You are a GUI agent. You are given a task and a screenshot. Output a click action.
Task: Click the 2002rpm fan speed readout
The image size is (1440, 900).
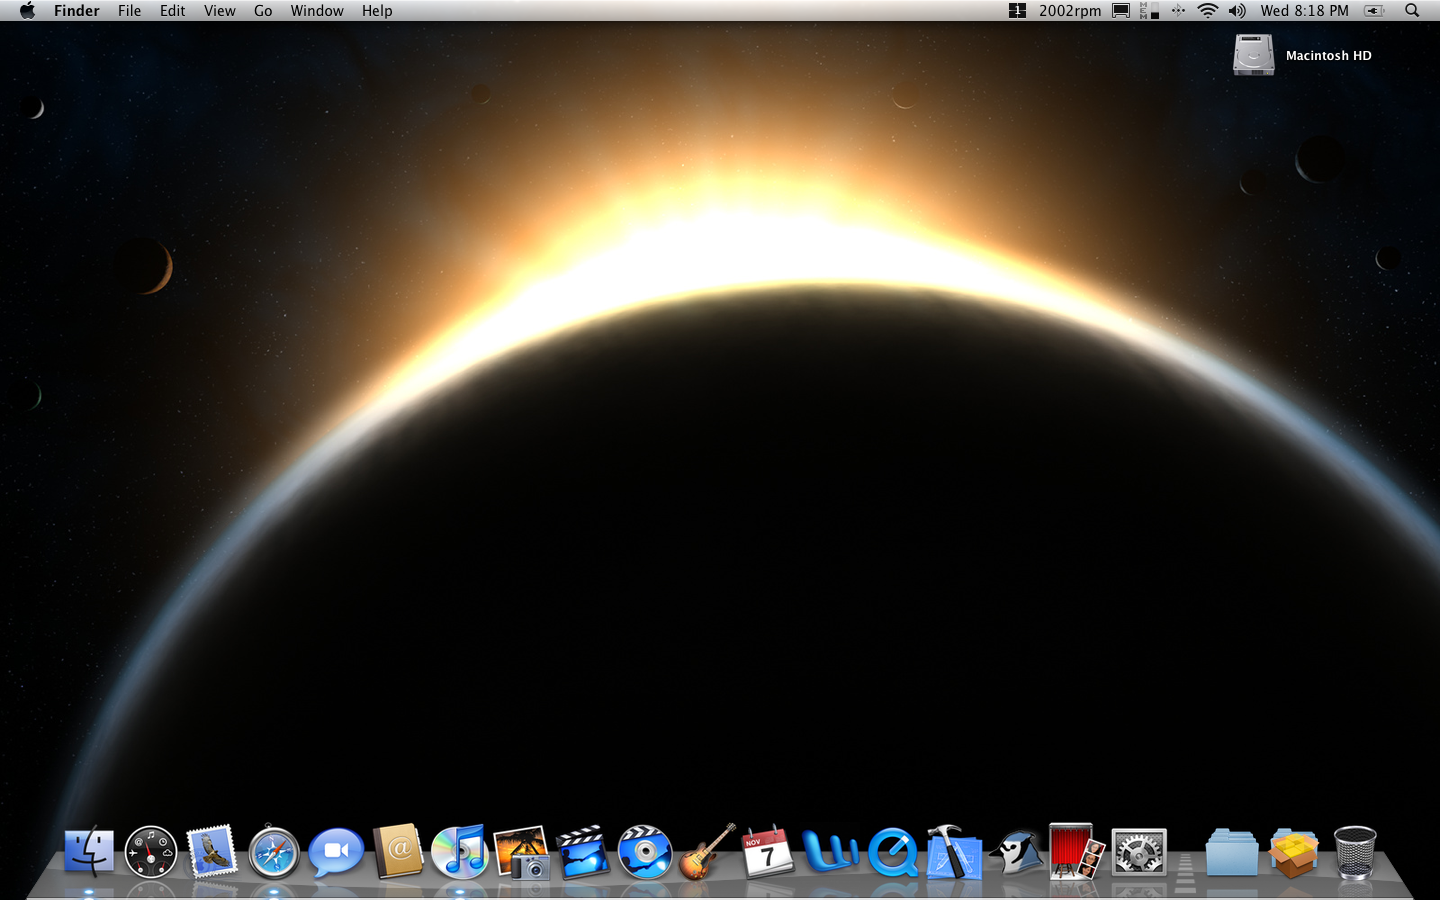[1070, 11]
